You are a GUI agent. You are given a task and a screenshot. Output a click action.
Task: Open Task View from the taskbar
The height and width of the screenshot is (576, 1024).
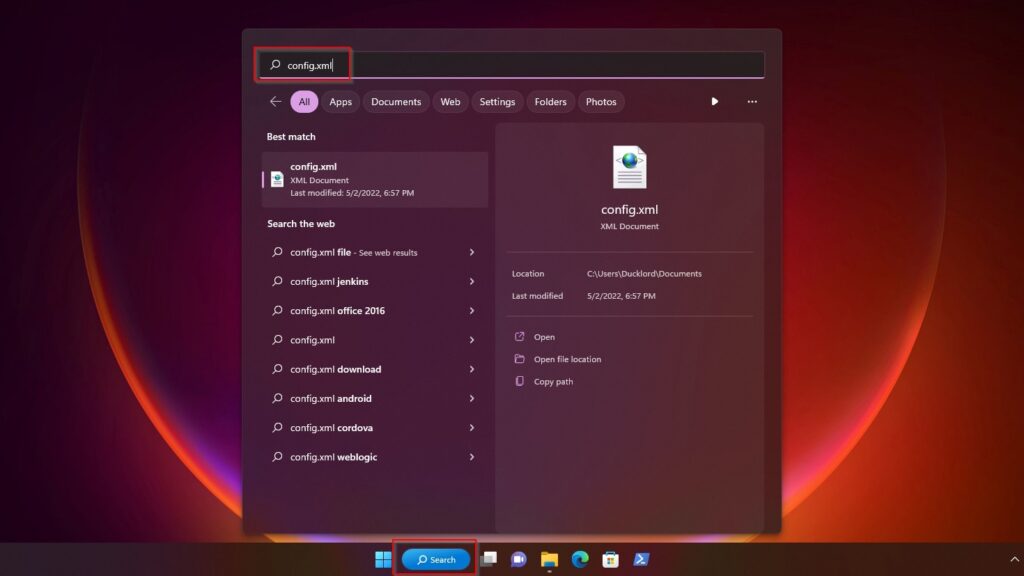pos(488,559)
